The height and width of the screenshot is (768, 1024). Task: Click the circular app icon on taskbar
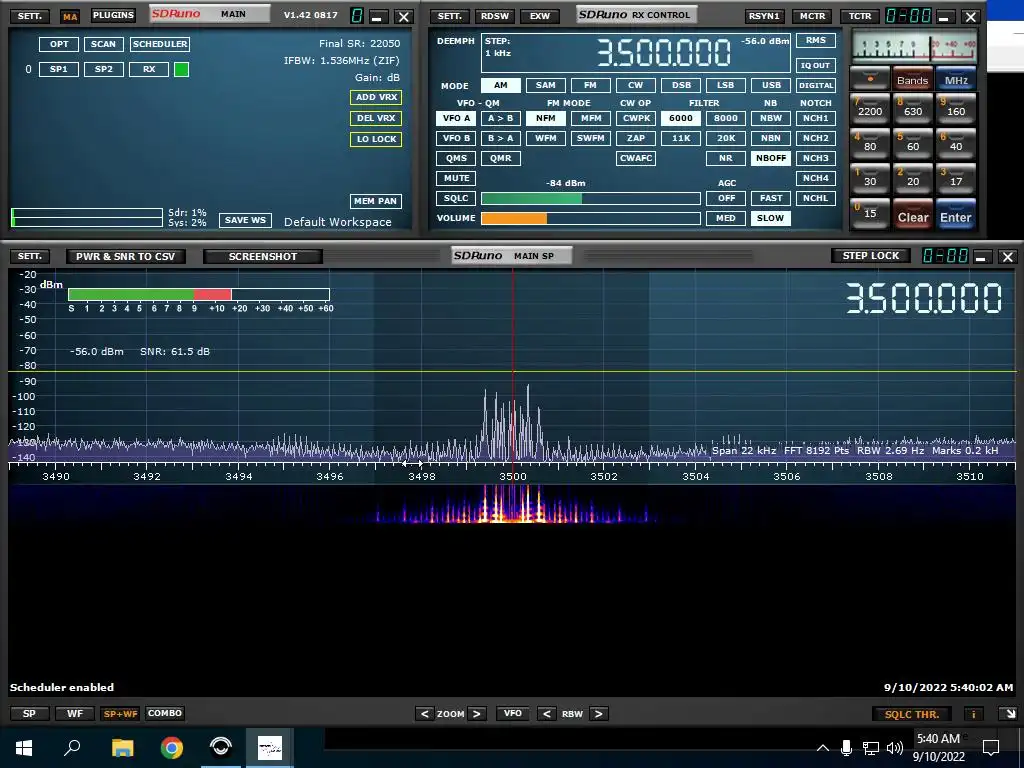click(221, 747)
